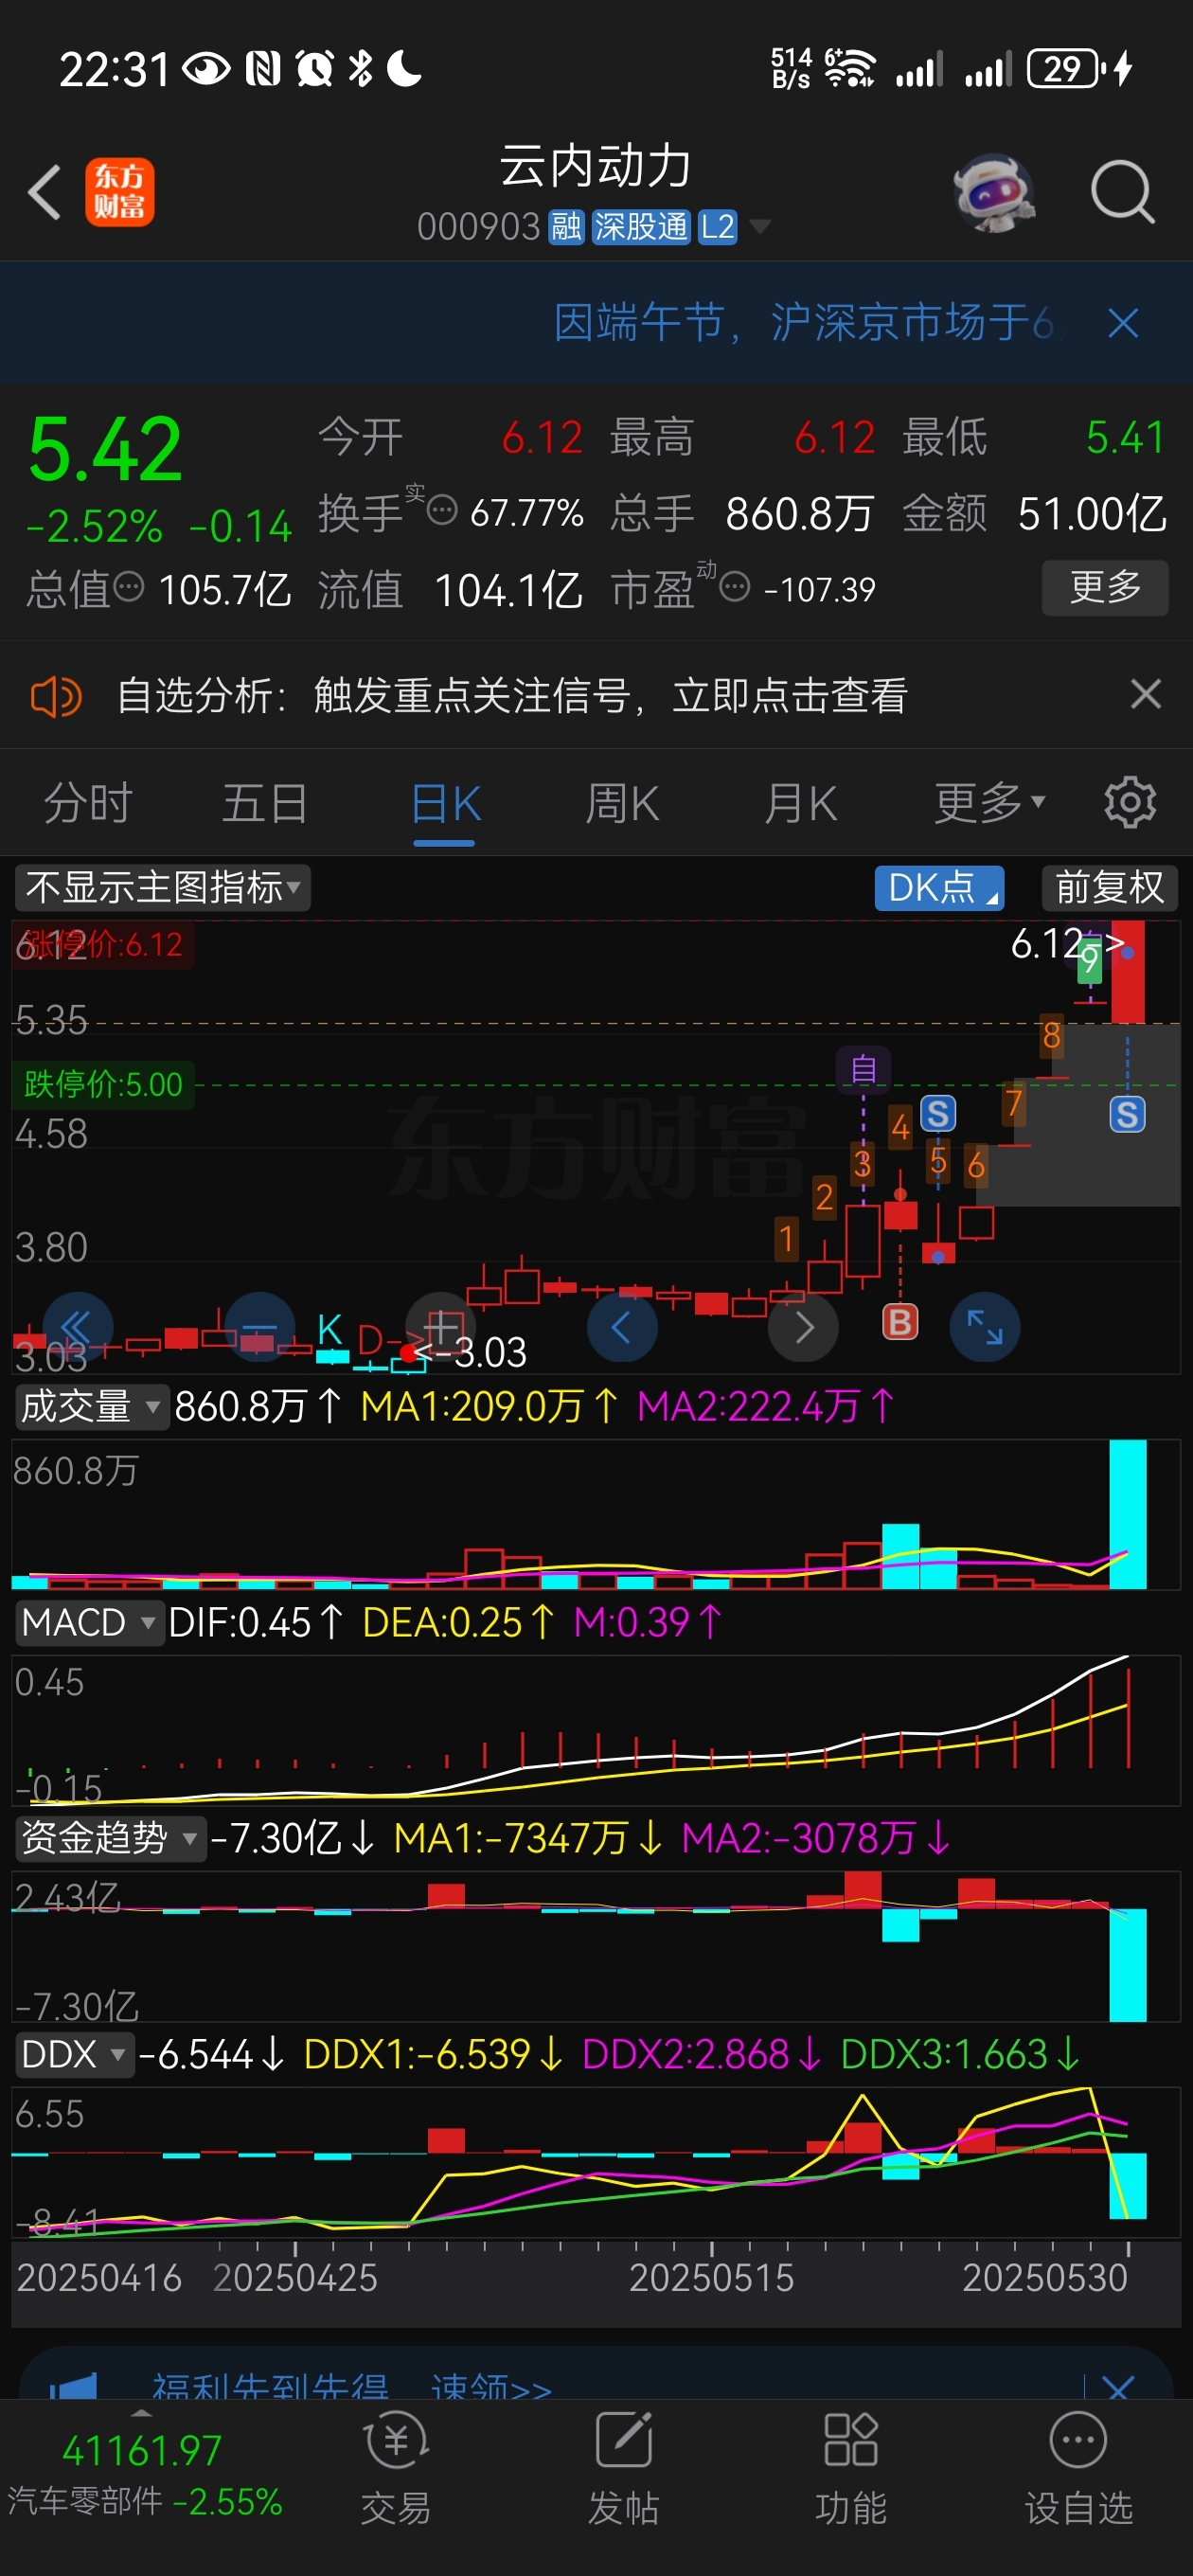Zoom out the K-line chart minus button

click(x=260, y=1327)
